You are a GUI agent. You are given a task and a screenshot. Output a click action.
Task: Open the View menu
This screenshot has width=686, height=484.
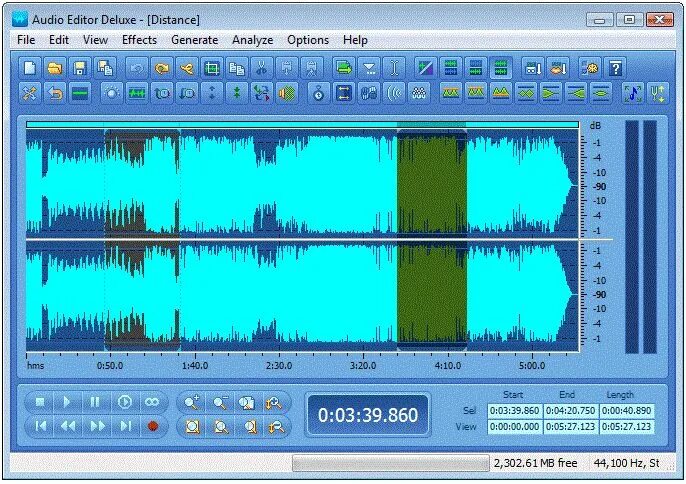coord(95,40)
